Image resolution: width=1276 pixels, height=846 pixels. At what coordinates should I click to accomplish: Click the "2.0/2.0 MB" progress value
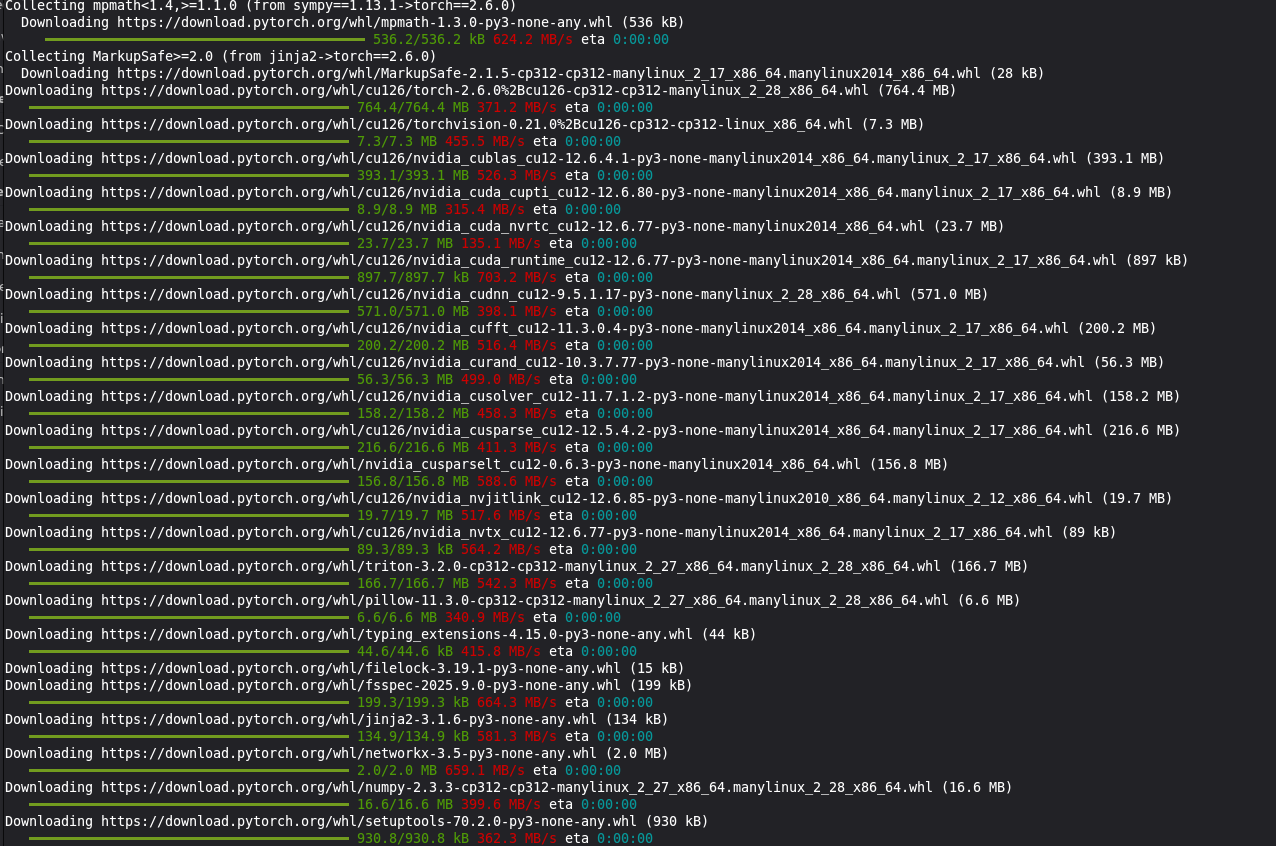(x=397, y=770)
